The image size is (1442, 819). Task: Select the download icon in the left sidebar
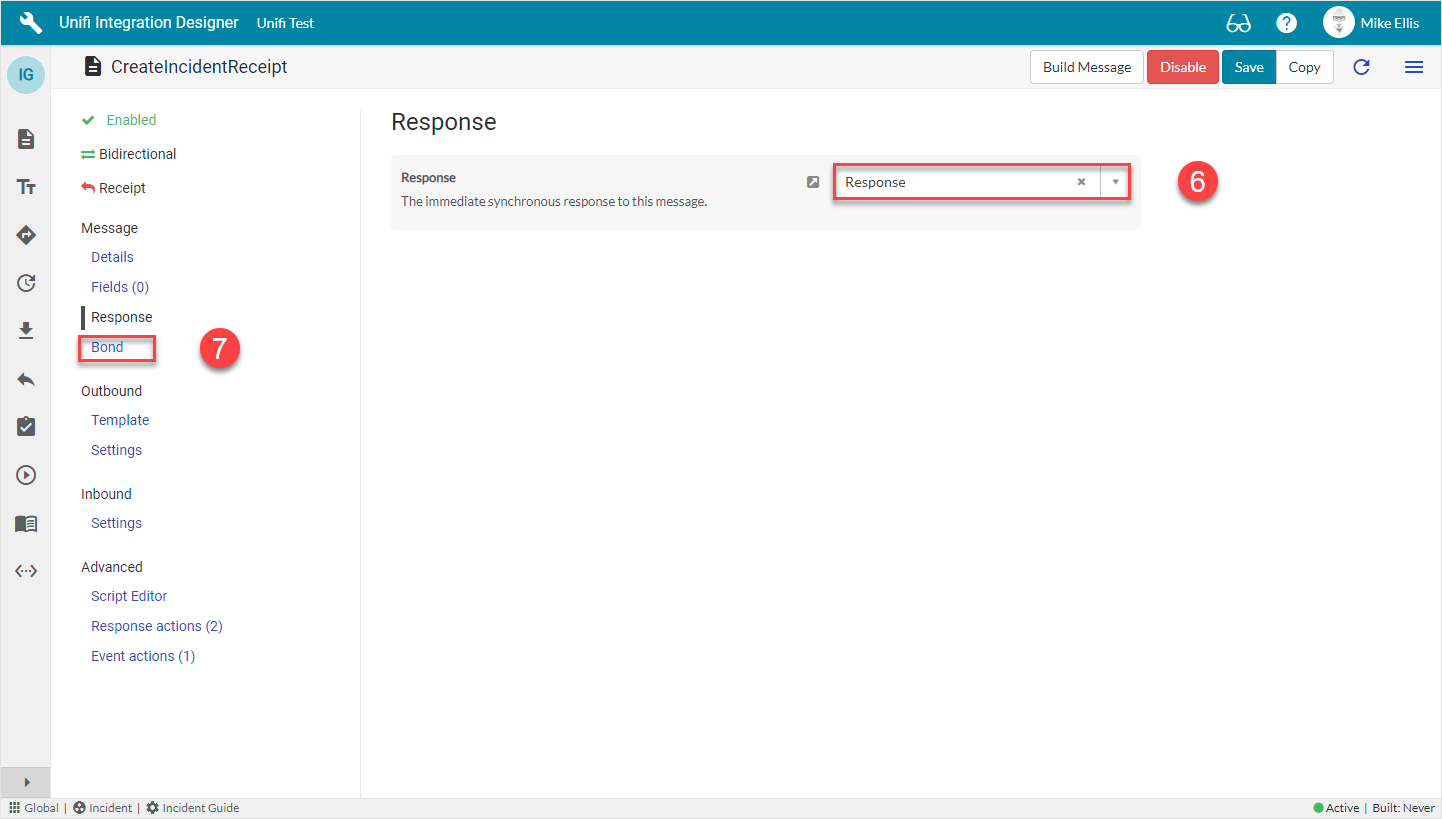25,331
